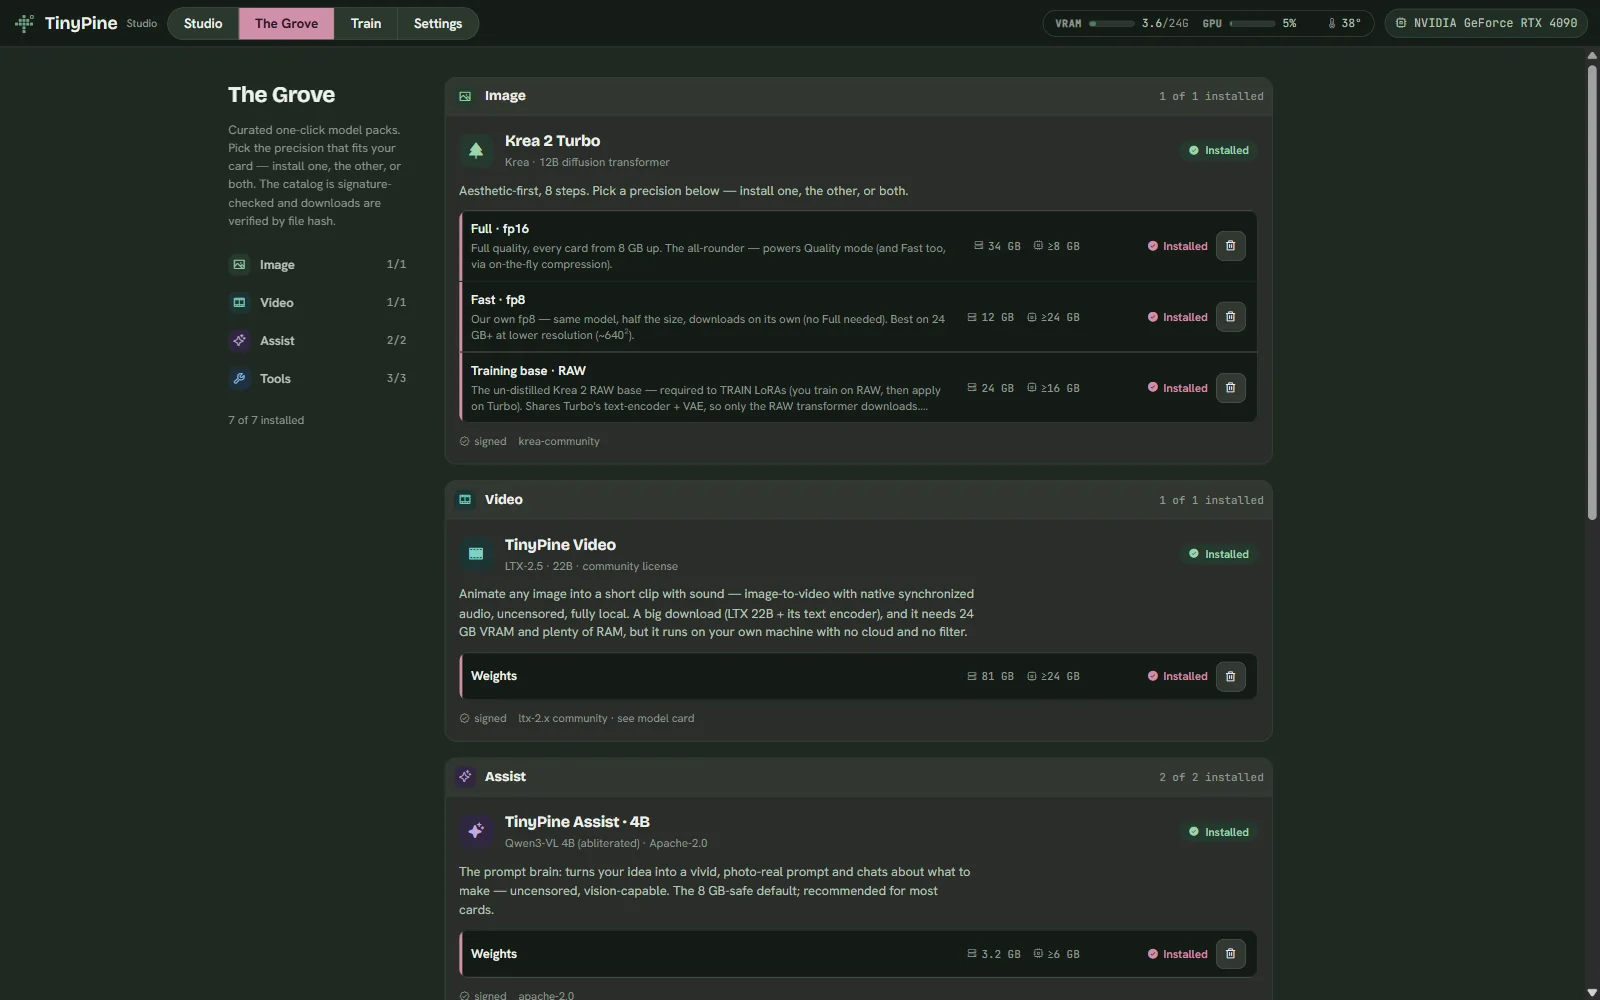The width and height of the screenshot is (1600, 1000).
Task: Jump to Video section in sidebar
Action: point(317,303)
